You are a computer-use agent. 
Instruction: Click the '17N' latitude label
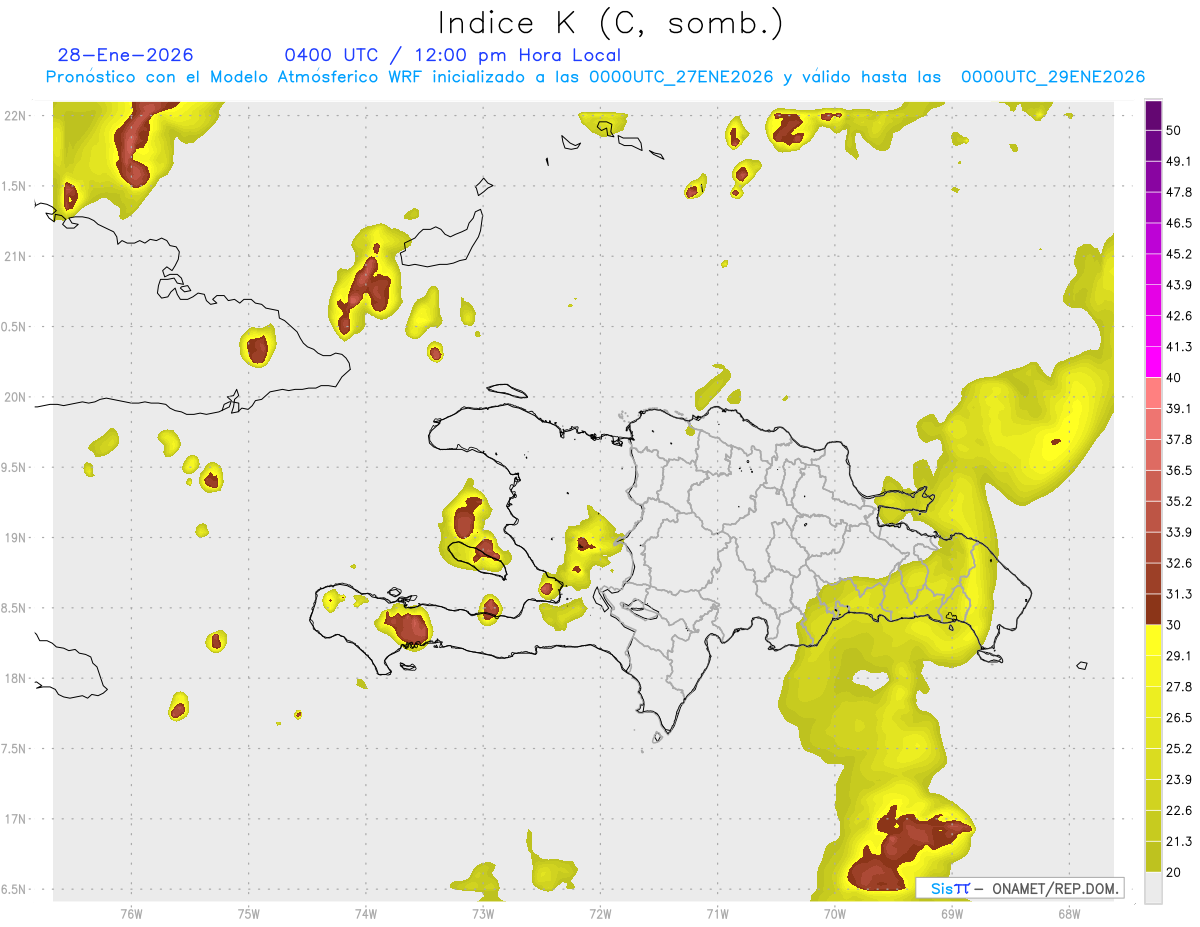(x=15, y=820)
